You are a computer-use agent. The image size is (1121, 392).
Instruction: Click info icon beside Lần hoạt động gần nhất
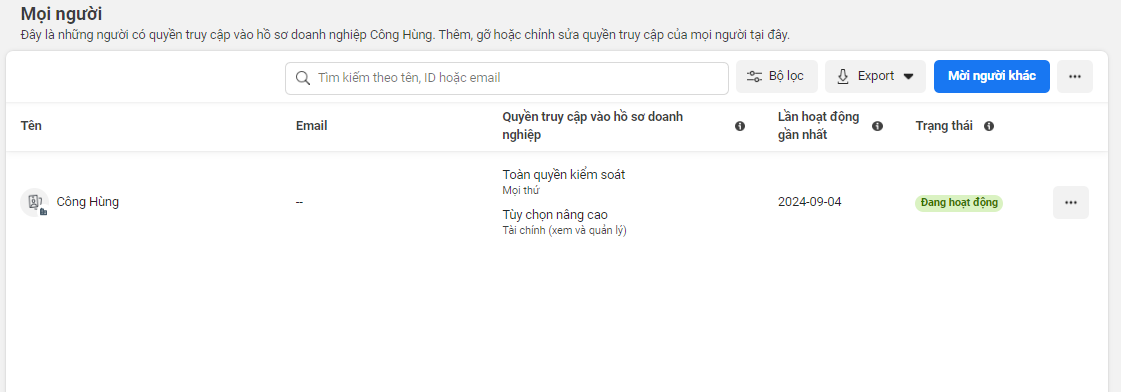(877, 126)
